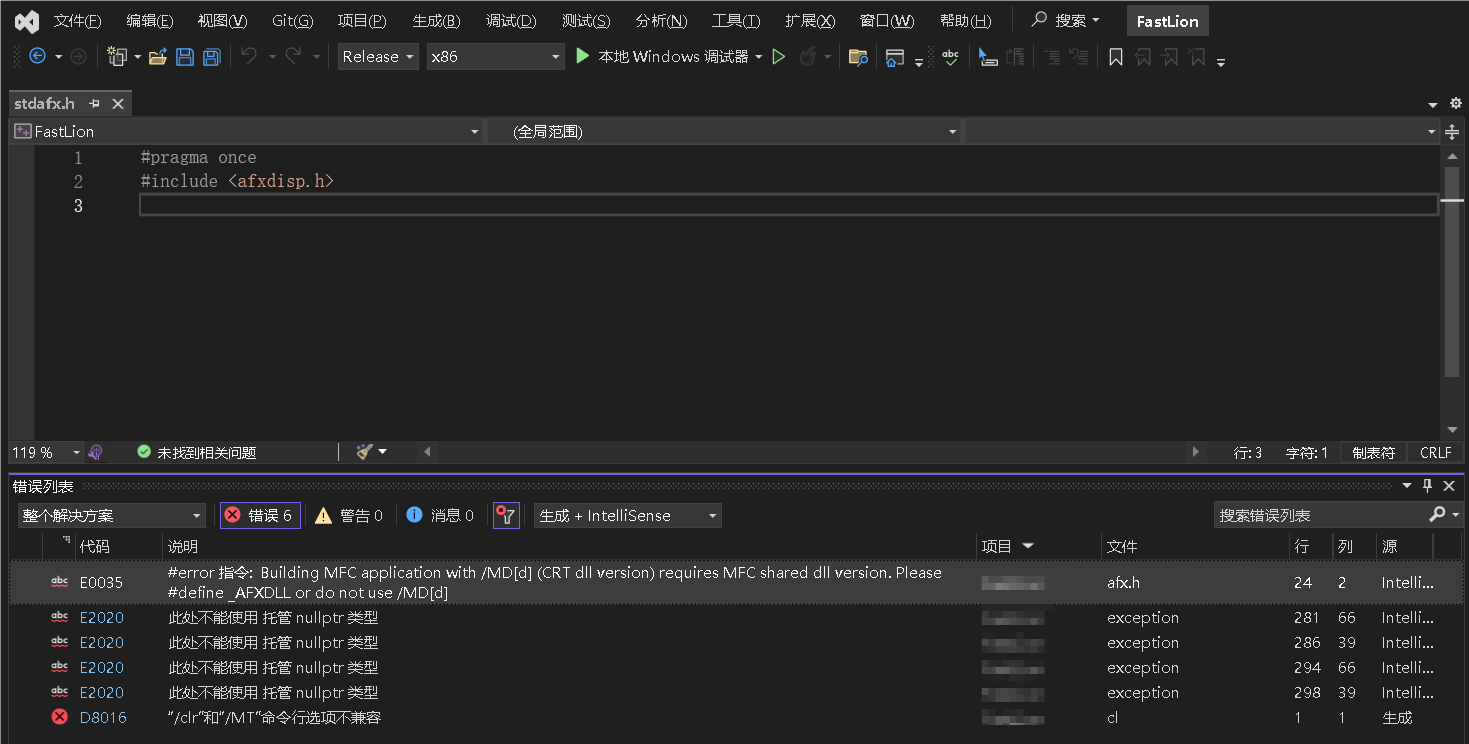Sort the error list by the 文件 column header
The image size is (1469, 744).
[1121, 547]
